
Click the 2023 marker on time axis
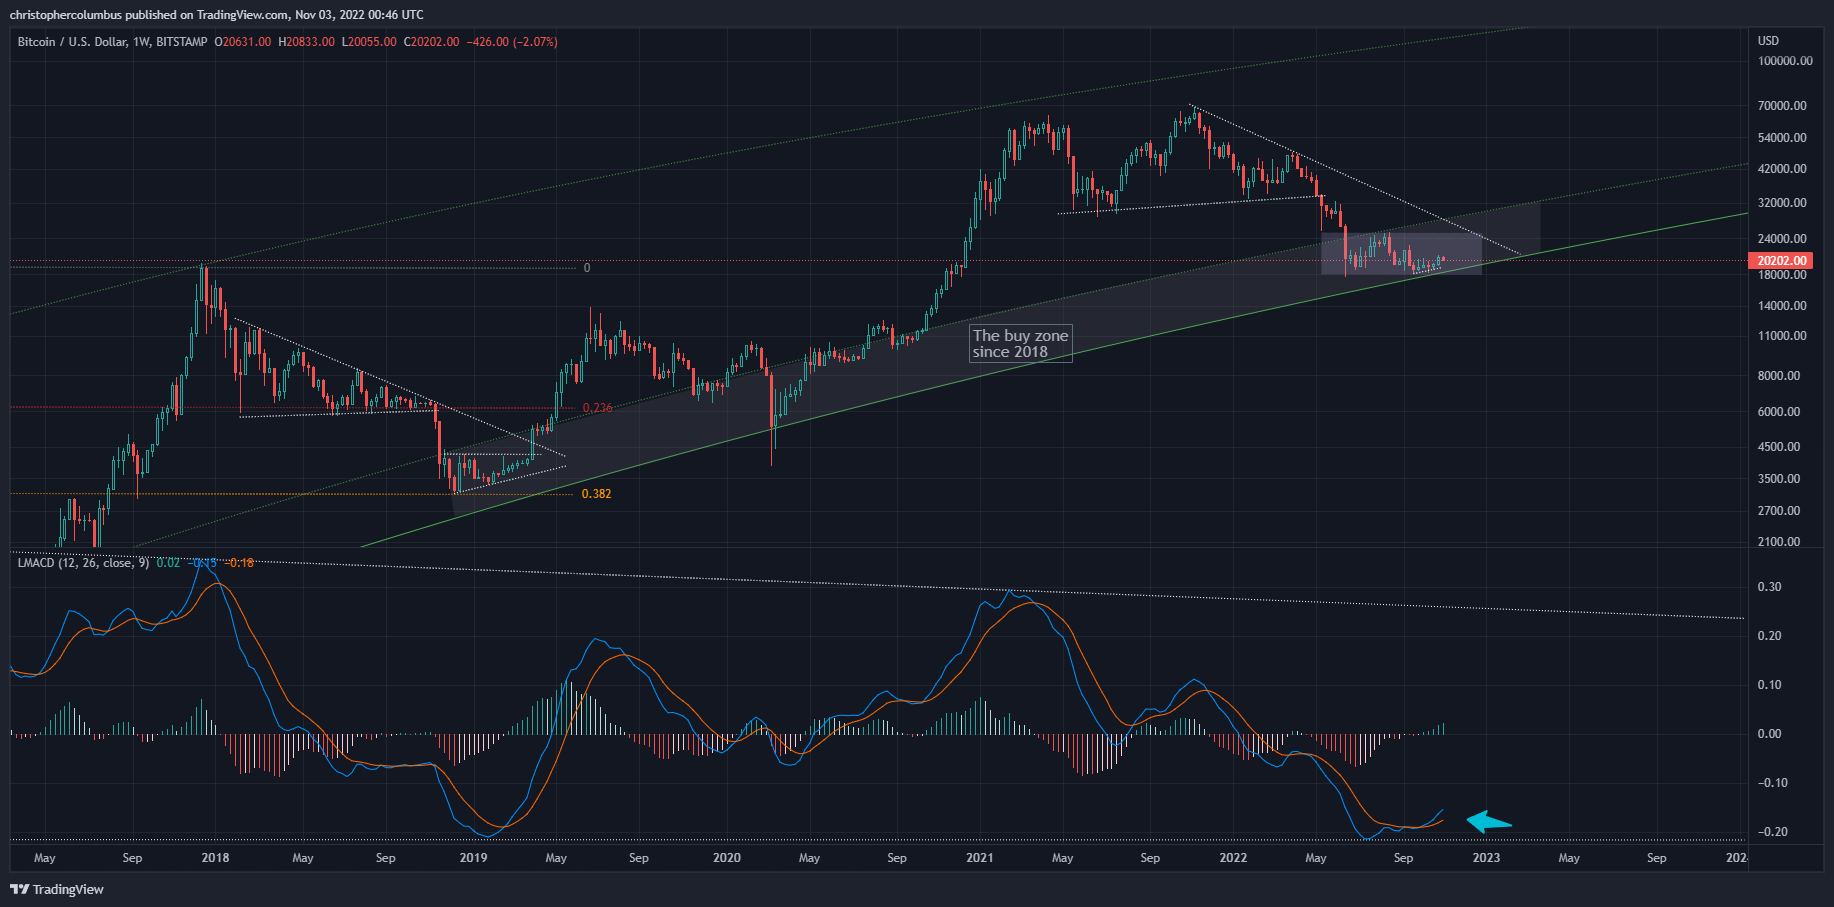pos(1486,858)
